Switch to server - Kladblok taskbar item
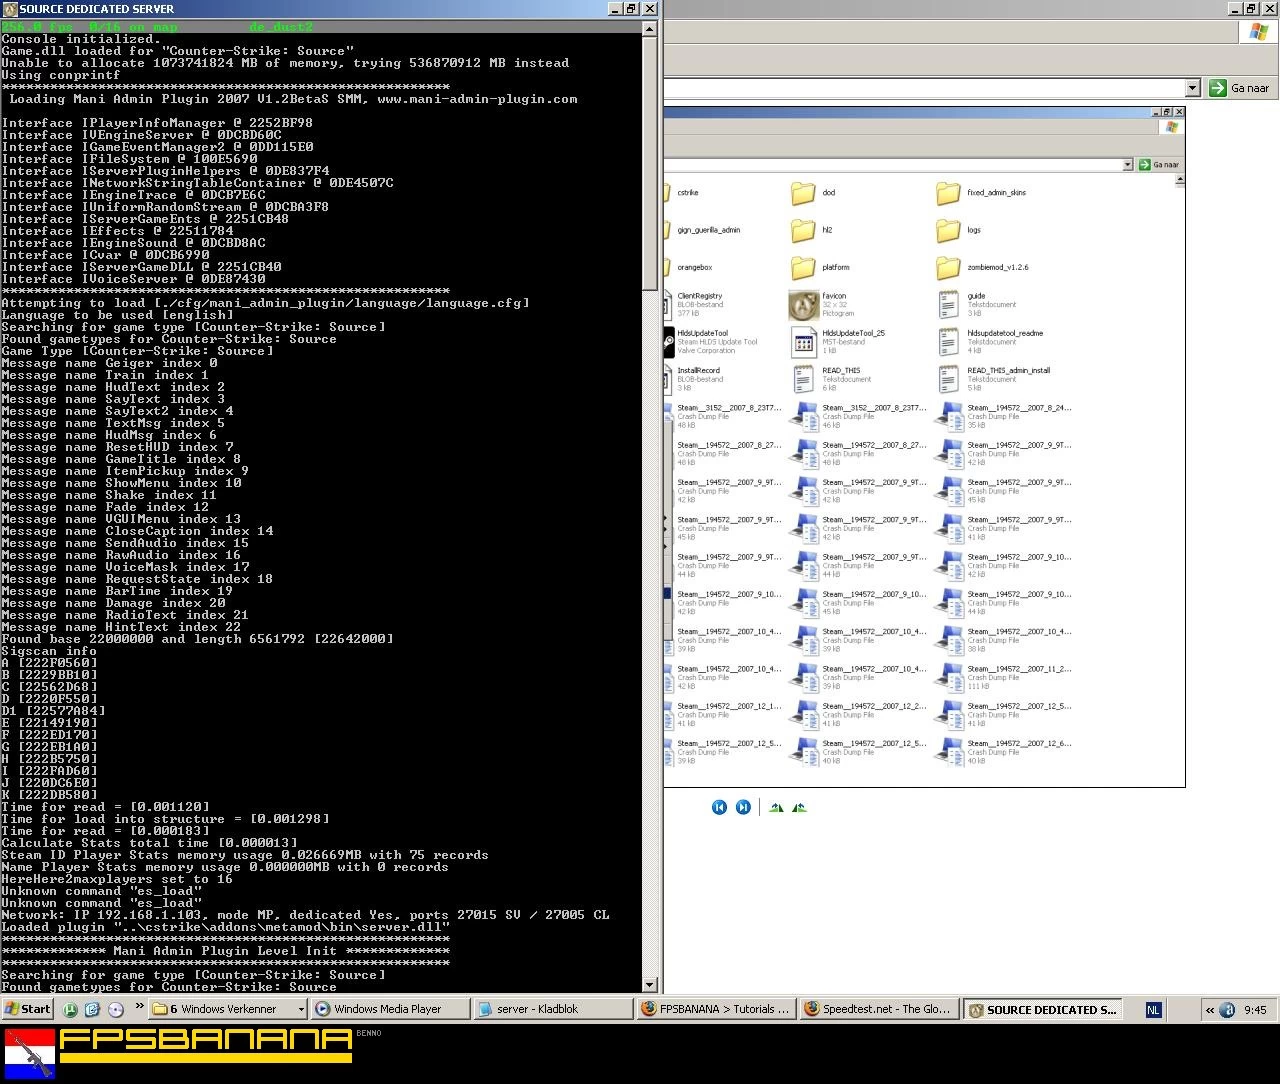Image resolution: width=1280 pixels, height=1084 pixels. pyautogui.click(x=552, y=1009)
